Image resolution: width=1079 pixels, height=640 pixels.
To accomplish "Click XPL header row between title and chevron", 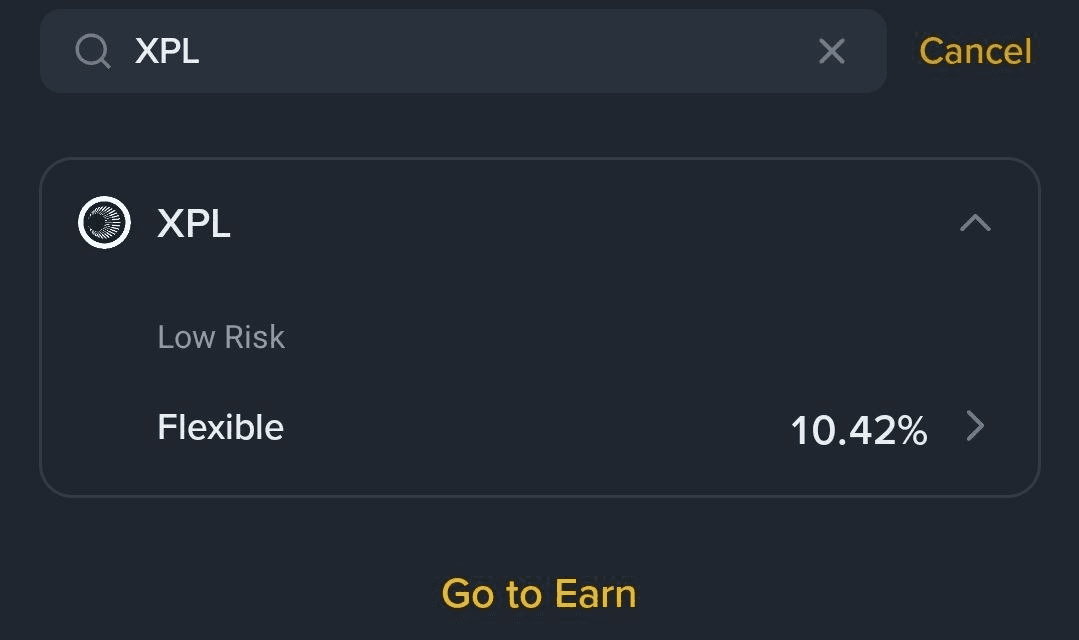I will (x=592, y=223).
